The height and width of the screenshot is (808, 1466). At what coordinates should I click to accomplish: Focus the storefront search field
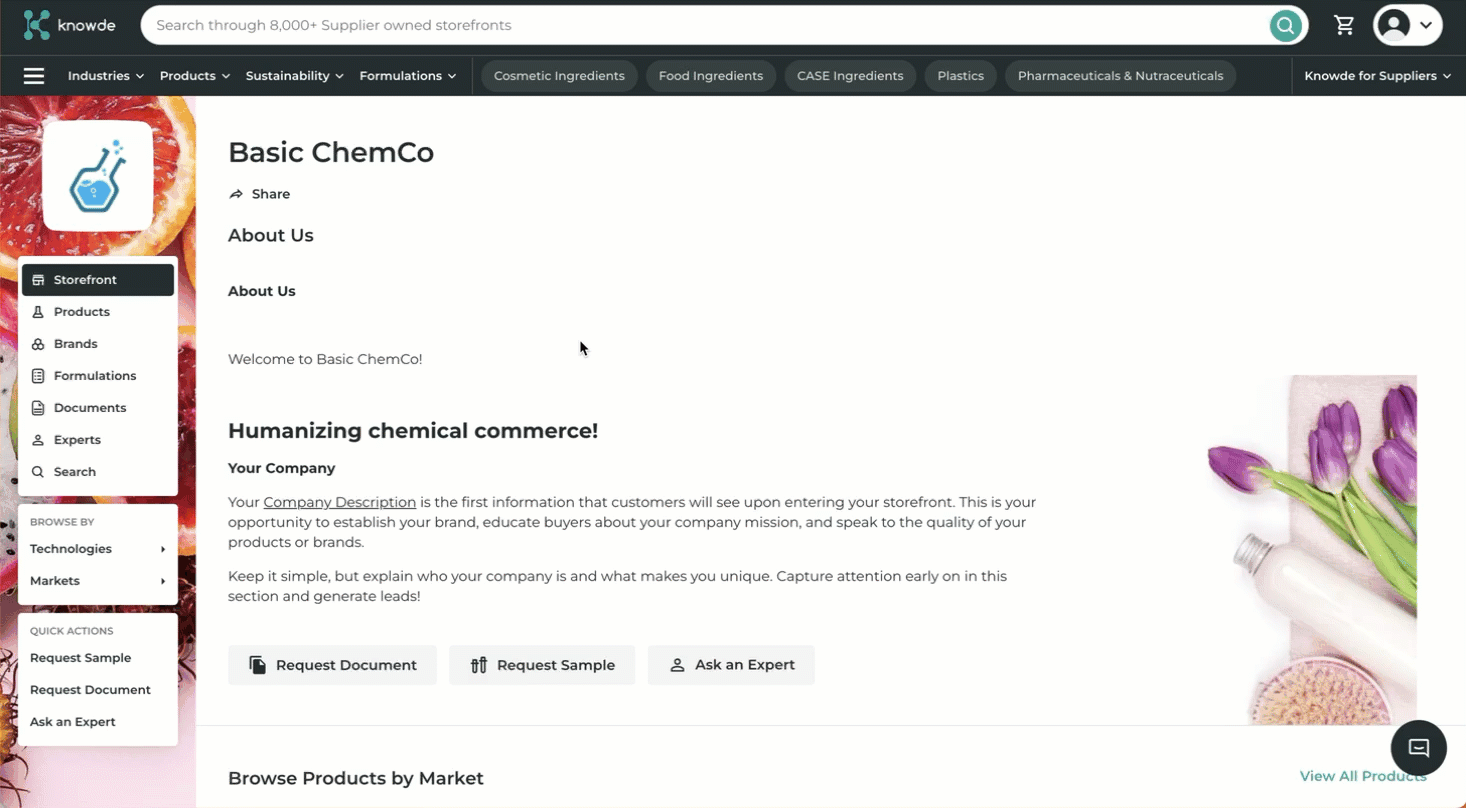click(x=700, y=25)
